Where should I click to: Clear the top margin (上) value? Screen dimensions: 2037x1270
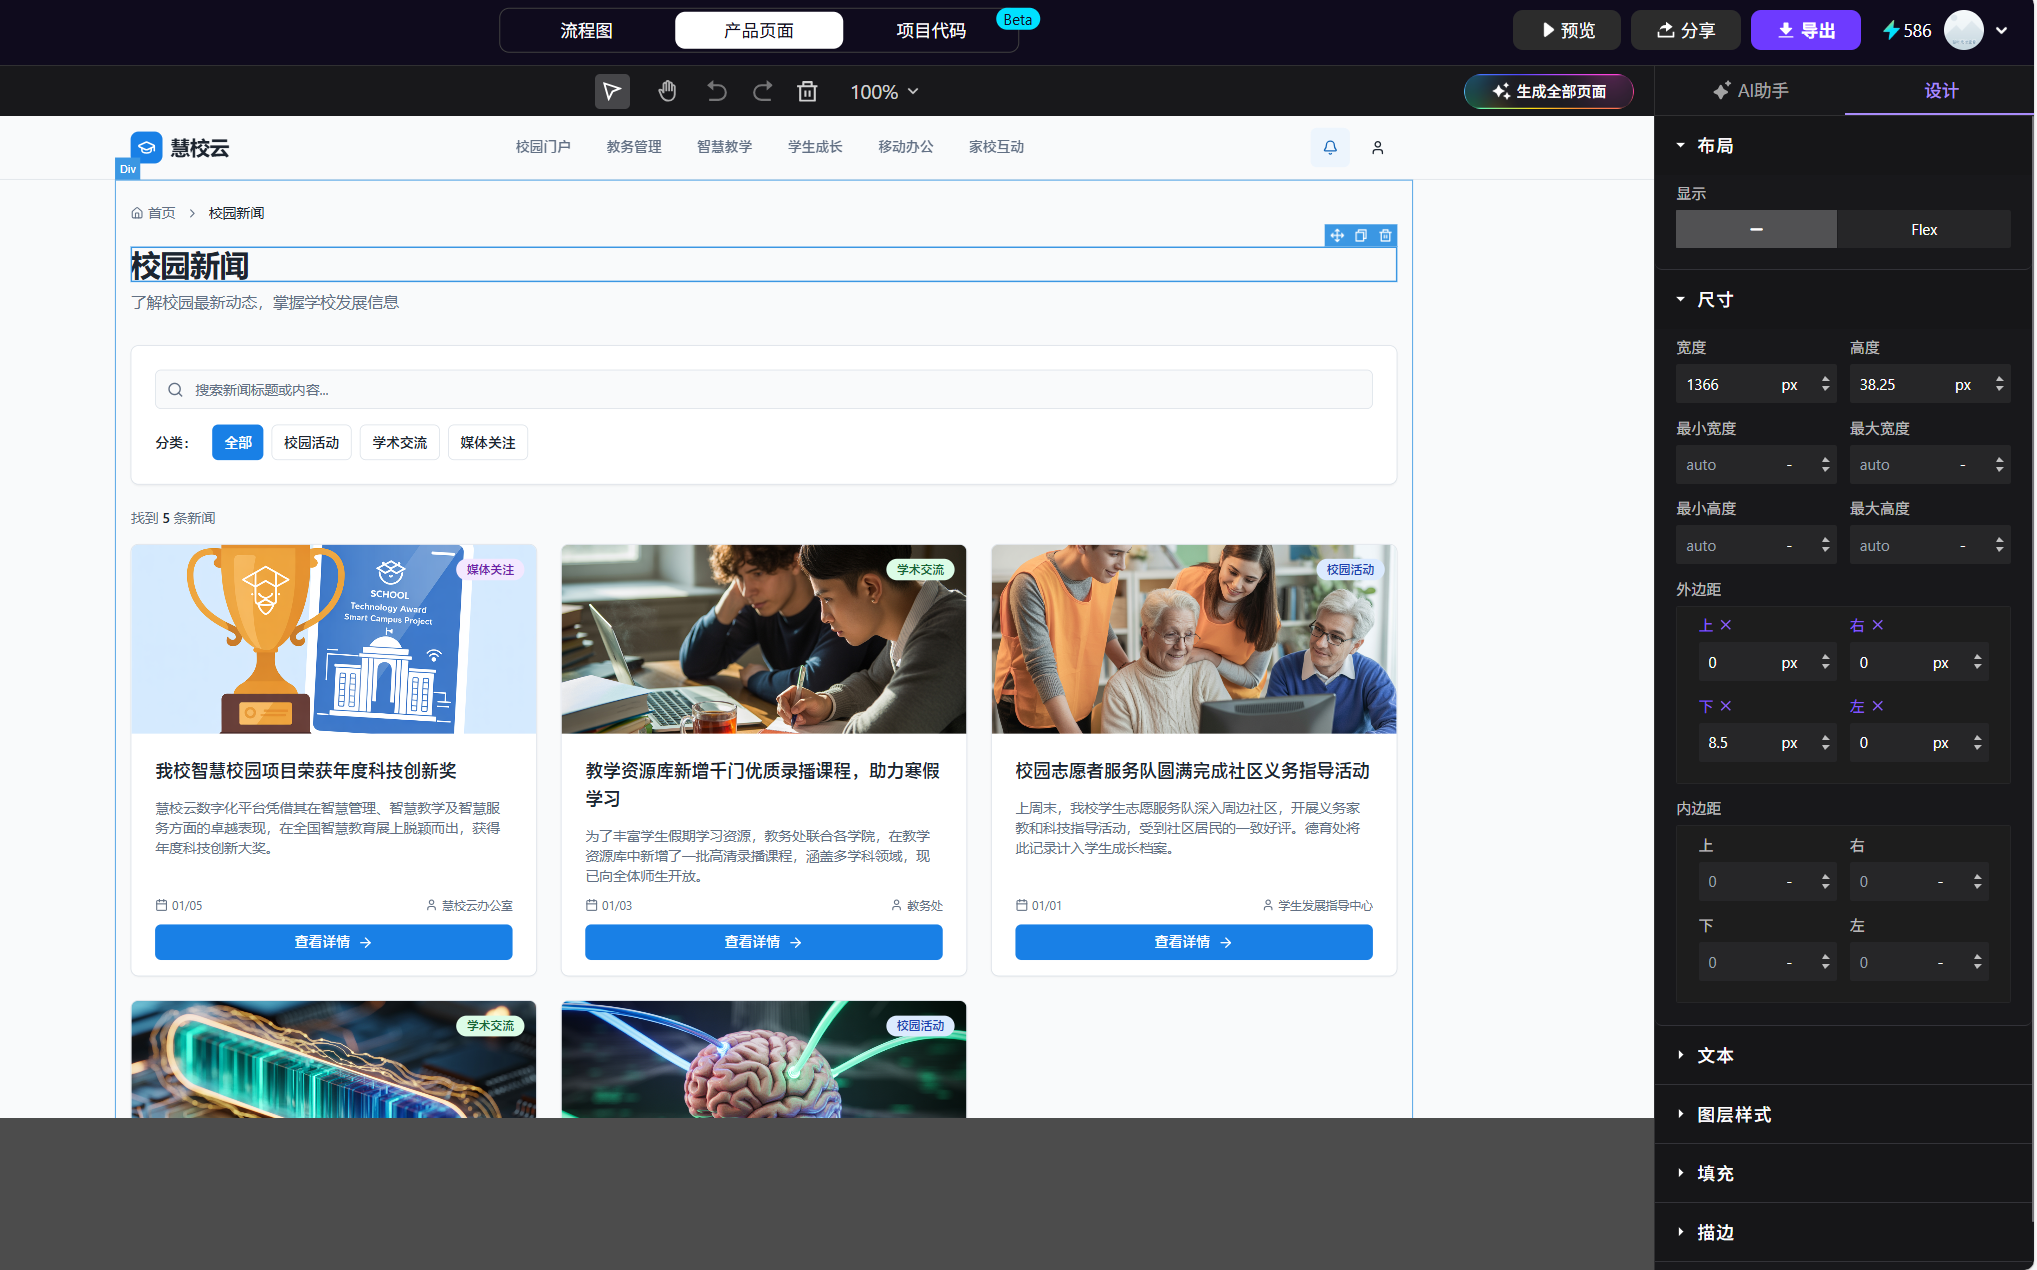tap(1726, 625)
